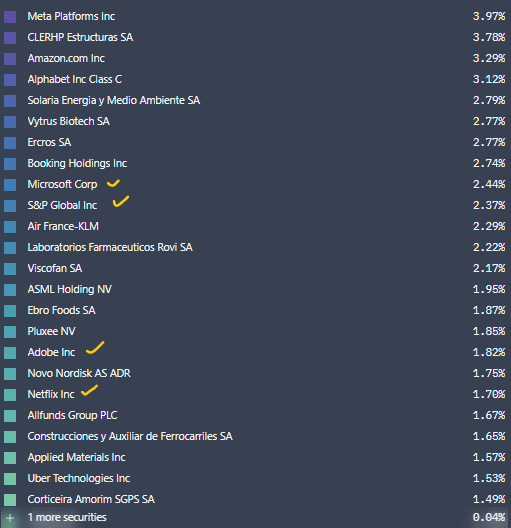Select Solaria Energia y Medio Ambiente SA
The width and height of the screenshot is (511, 528).
pos(114,100)
